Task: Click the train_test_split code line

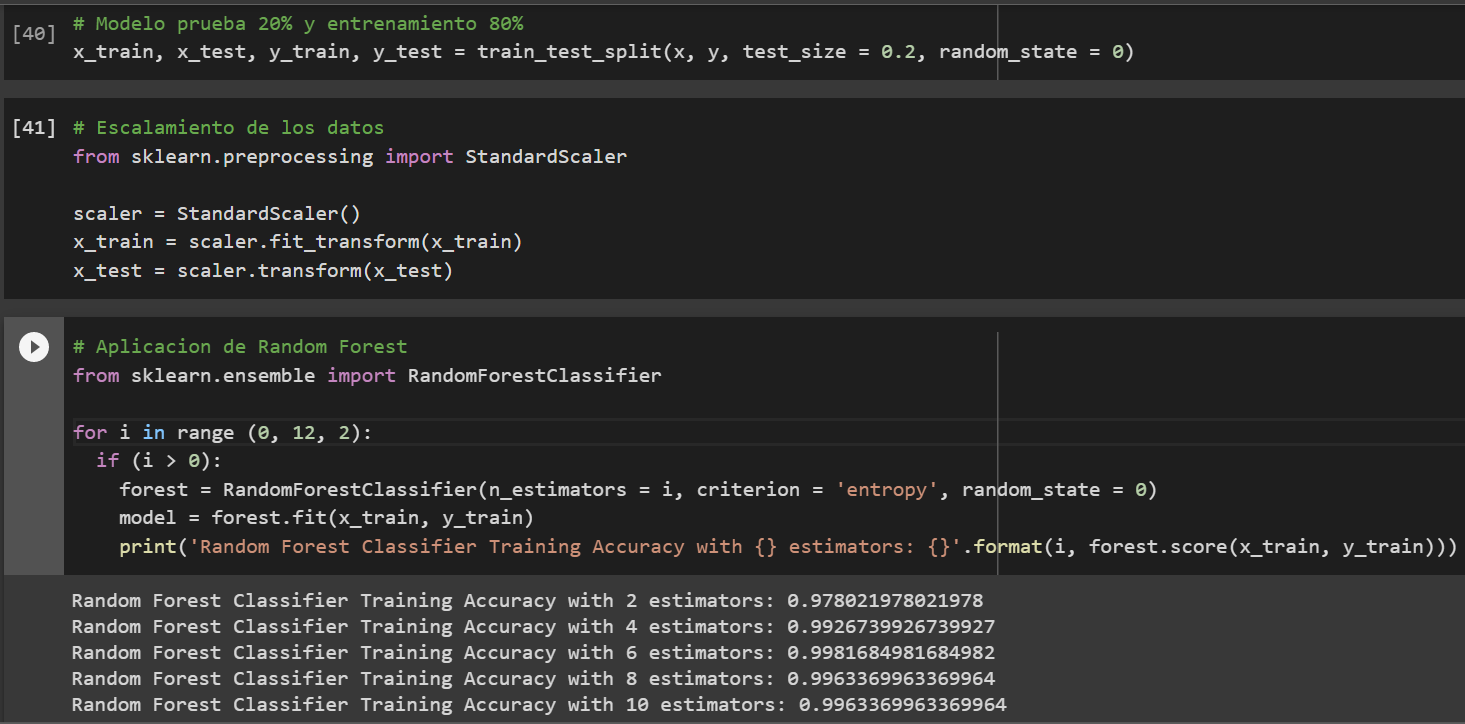Action: coord(600,51)
